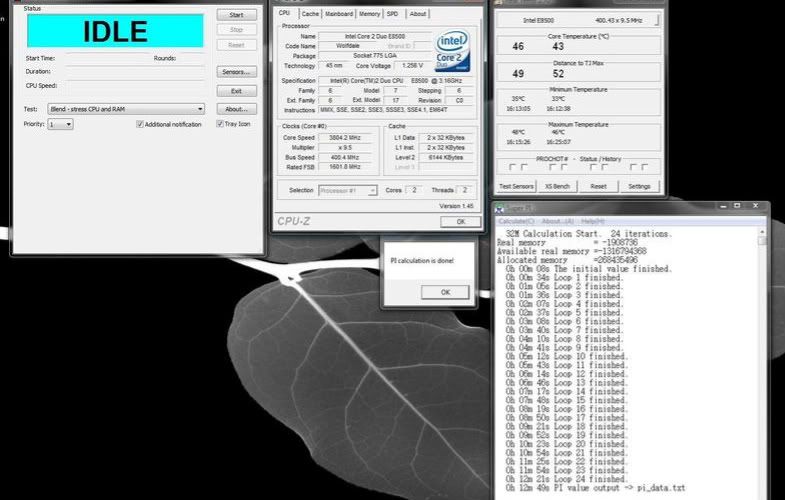Click the Allocated memory line in Super PI
The image size is (785, 500).
(x=567, y=260)
